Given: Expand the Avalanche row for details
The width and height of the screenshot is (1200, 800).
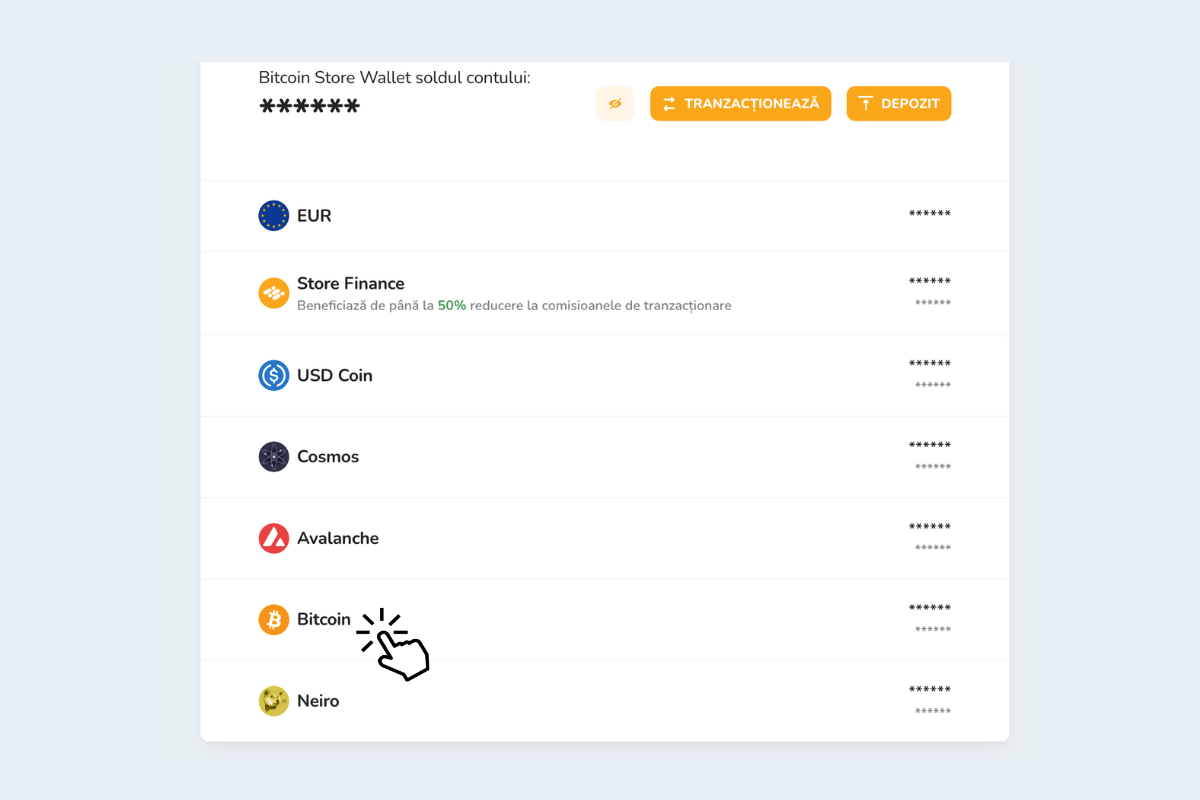Looking at the screenshot, I should [x=600, y=538].
